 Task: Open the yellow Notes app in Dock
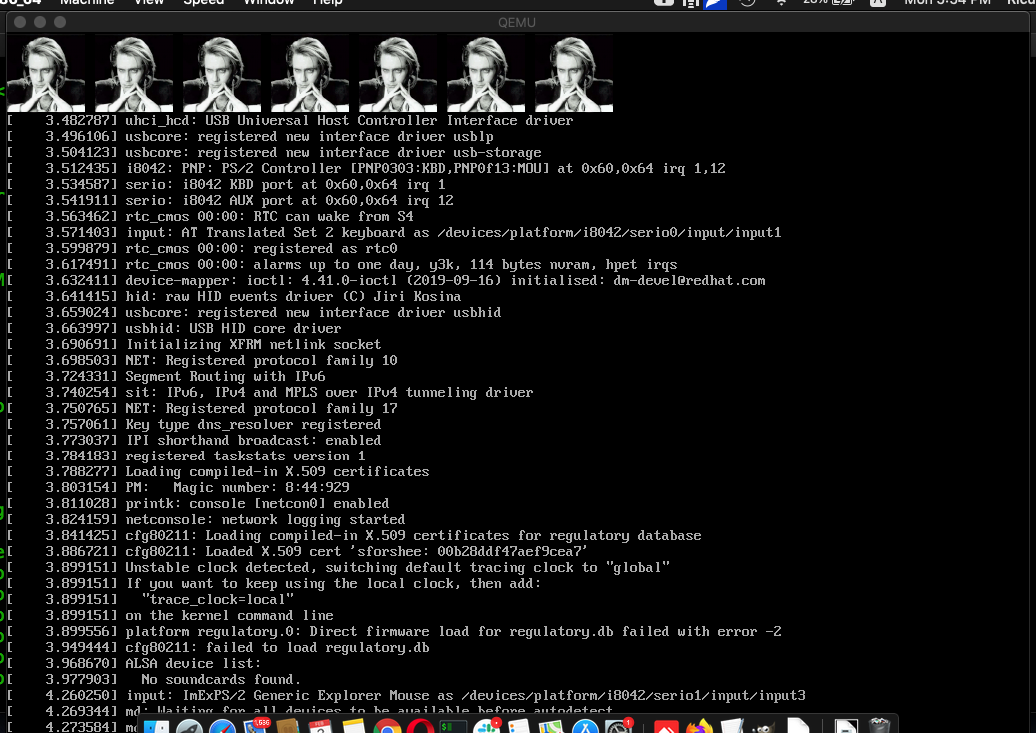354,726
